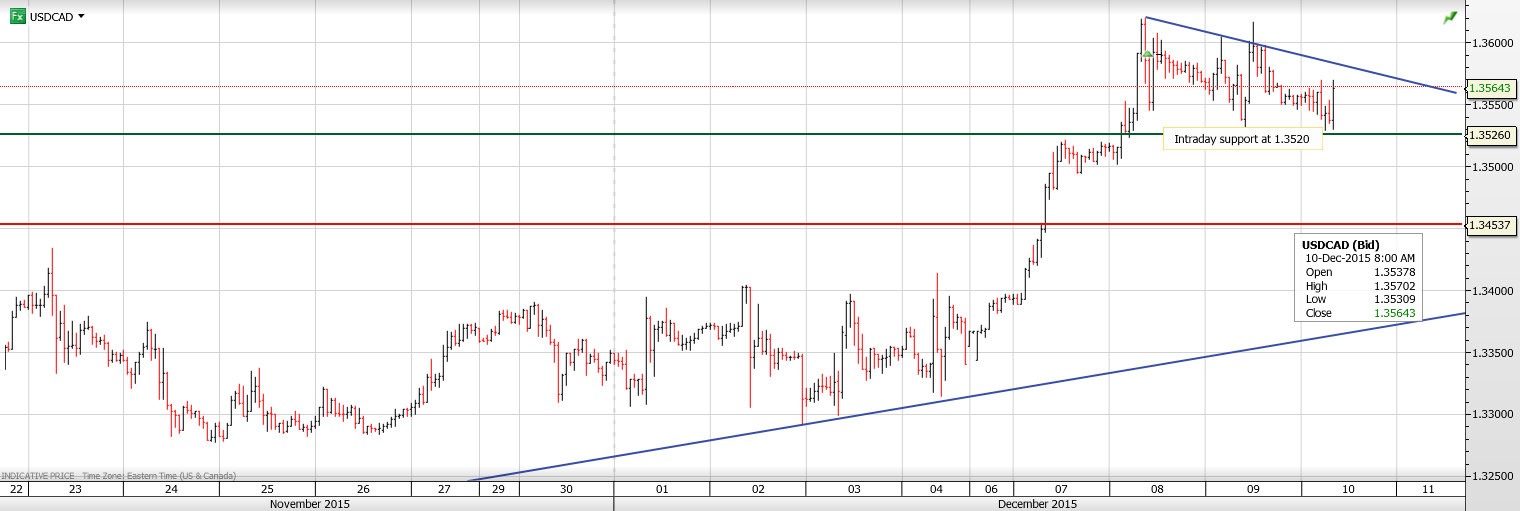Image resolution: width=1520 pixels, height=511 pixels.
Task: Click date 08 on the time axis
Action: [1156, 489]
